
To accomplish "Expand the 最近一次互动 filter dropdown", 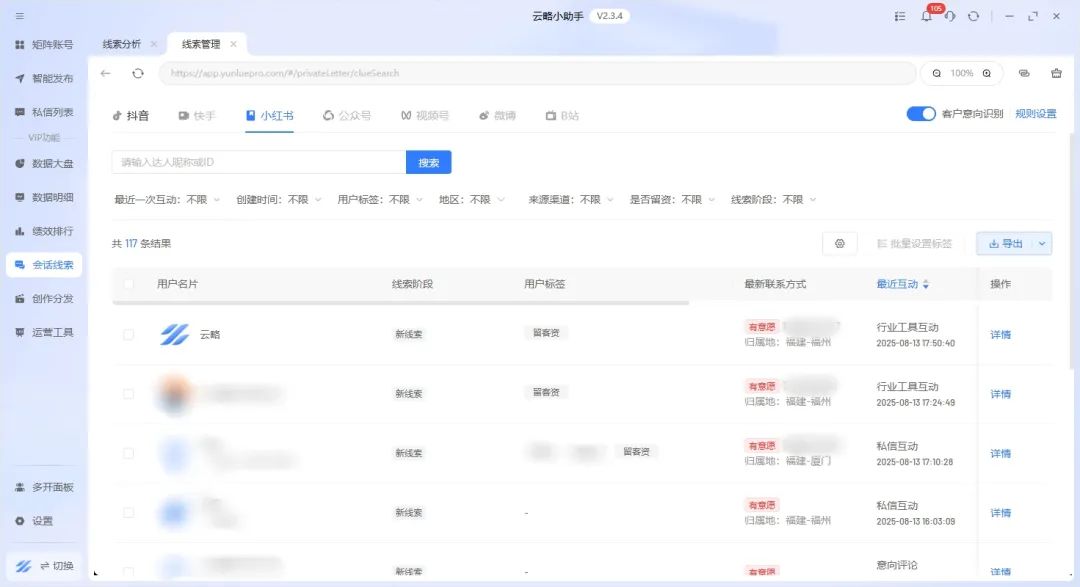I will pos(167,200).
